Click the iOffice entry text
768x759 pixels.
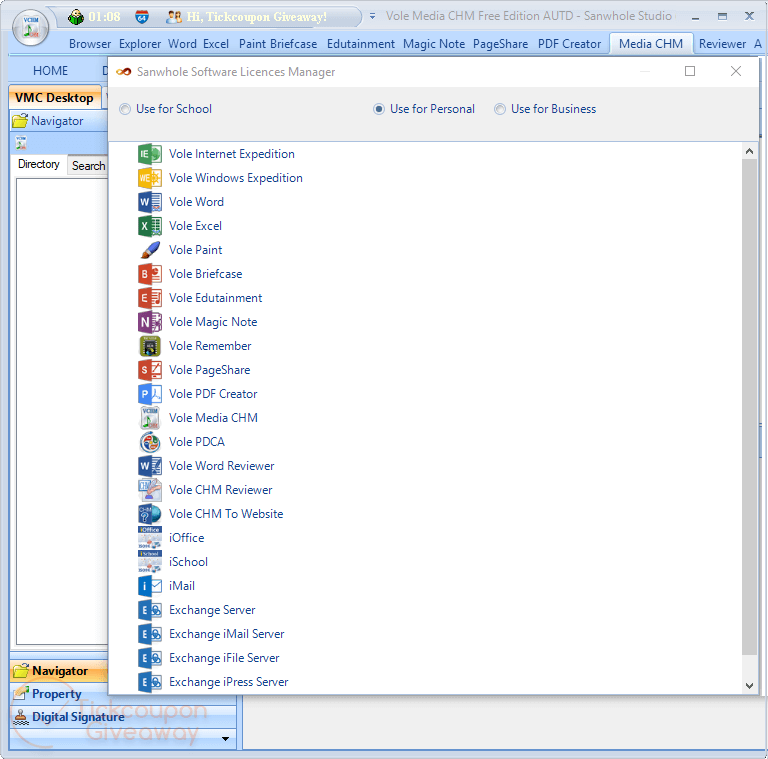point(186,538)
